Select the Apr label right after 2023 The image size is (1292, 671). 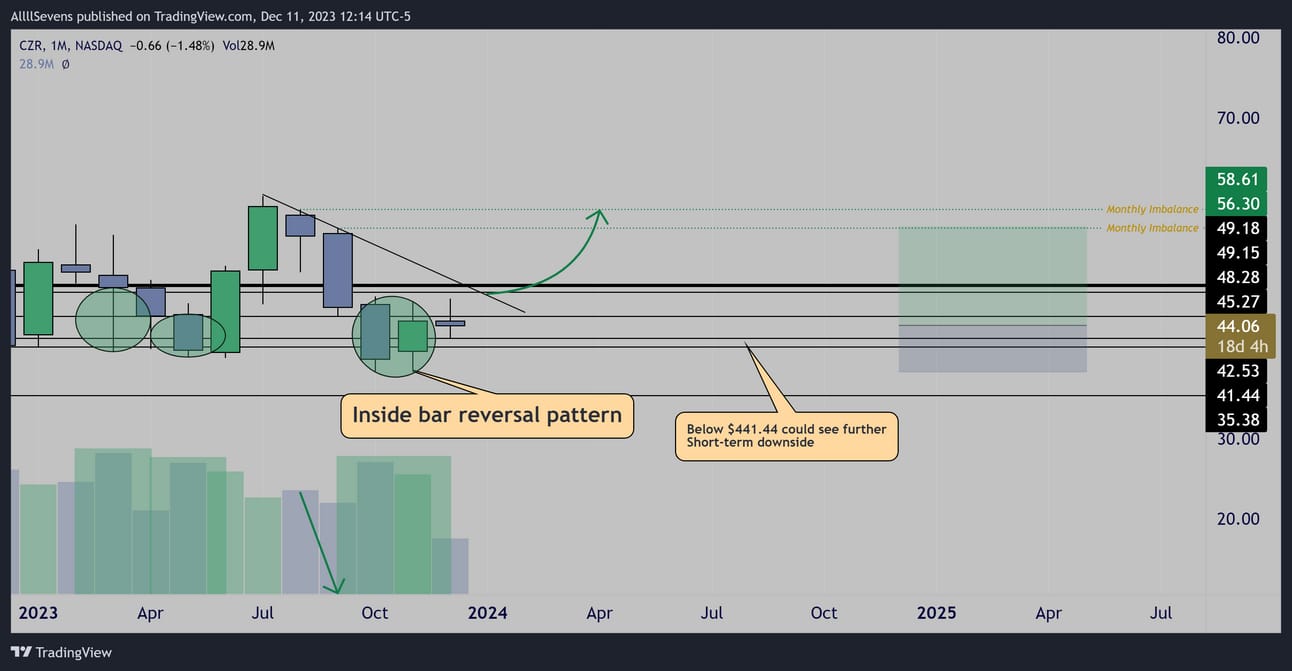coord(150,612)
